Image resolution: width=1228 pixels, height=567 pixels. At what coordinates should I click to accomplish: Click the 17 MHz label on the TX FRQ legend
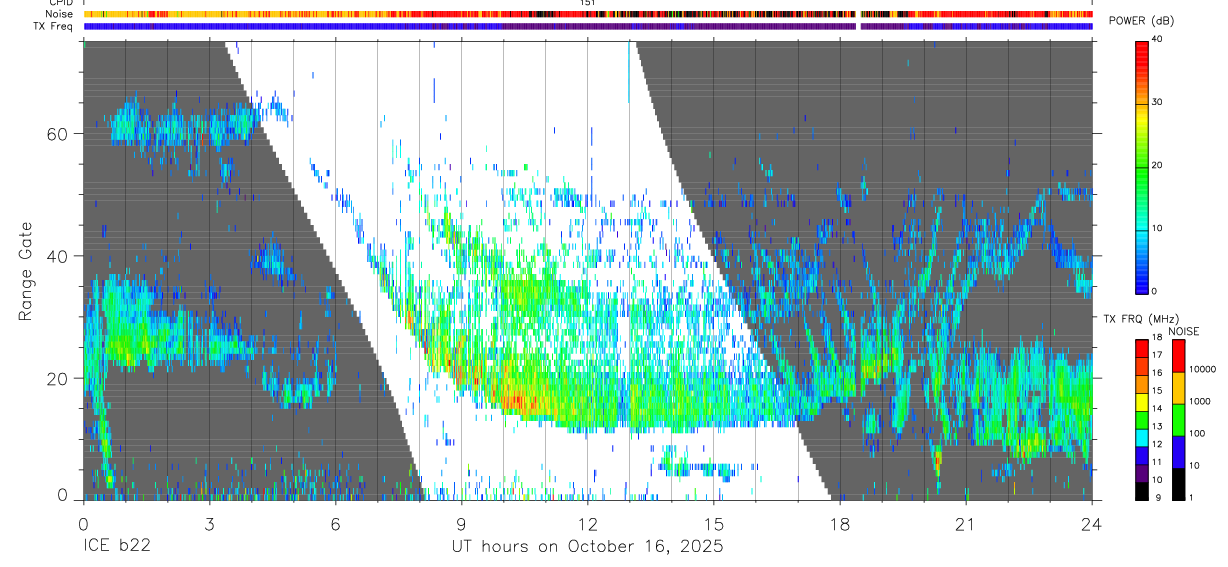click(1157, 355)
